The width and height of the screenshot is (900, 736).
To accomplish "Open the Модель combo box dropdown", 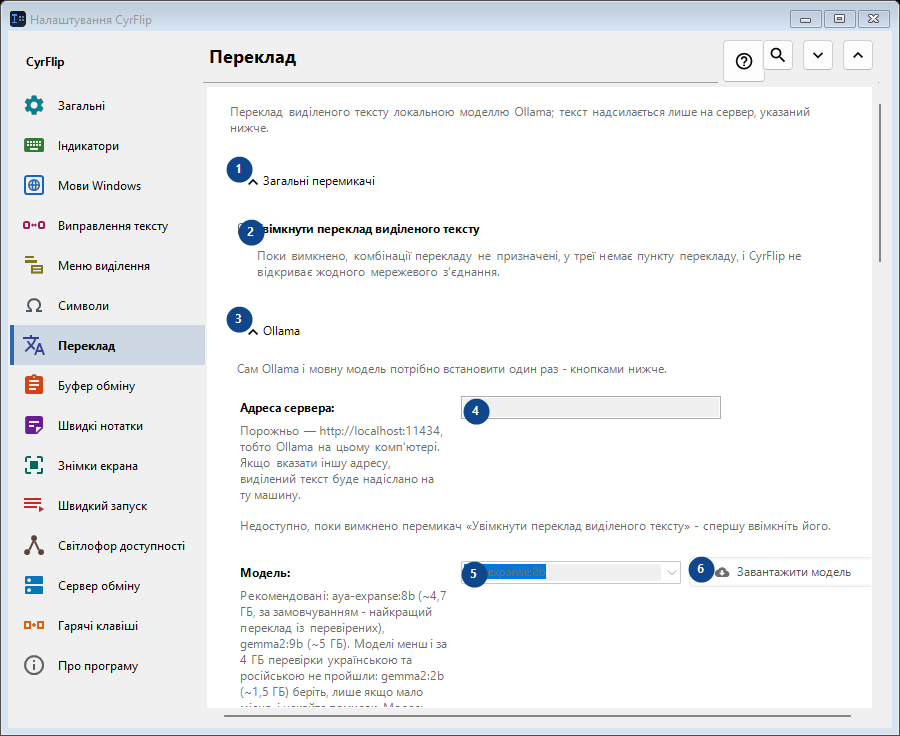I will coord(671,572).
